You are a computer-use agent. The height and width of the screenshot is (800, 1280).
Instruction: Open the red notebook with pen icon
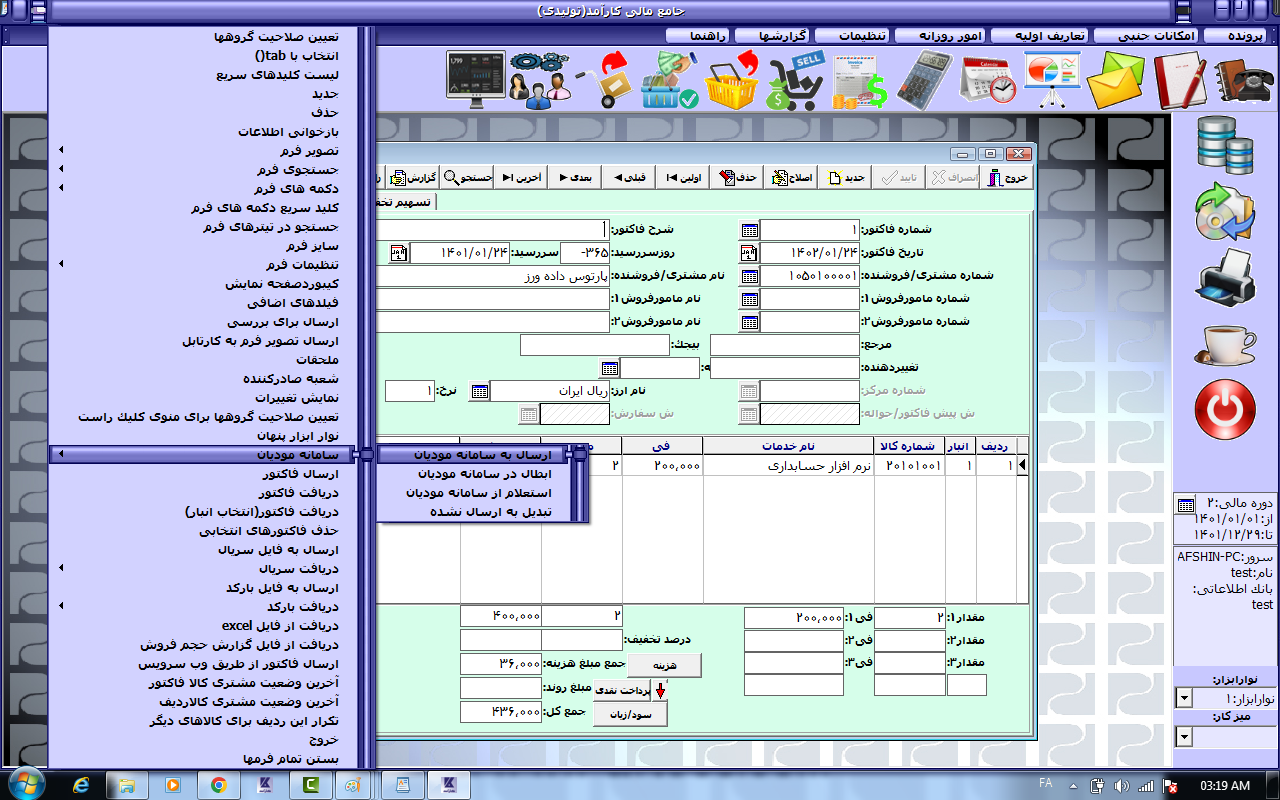[x=1180, y=80]
